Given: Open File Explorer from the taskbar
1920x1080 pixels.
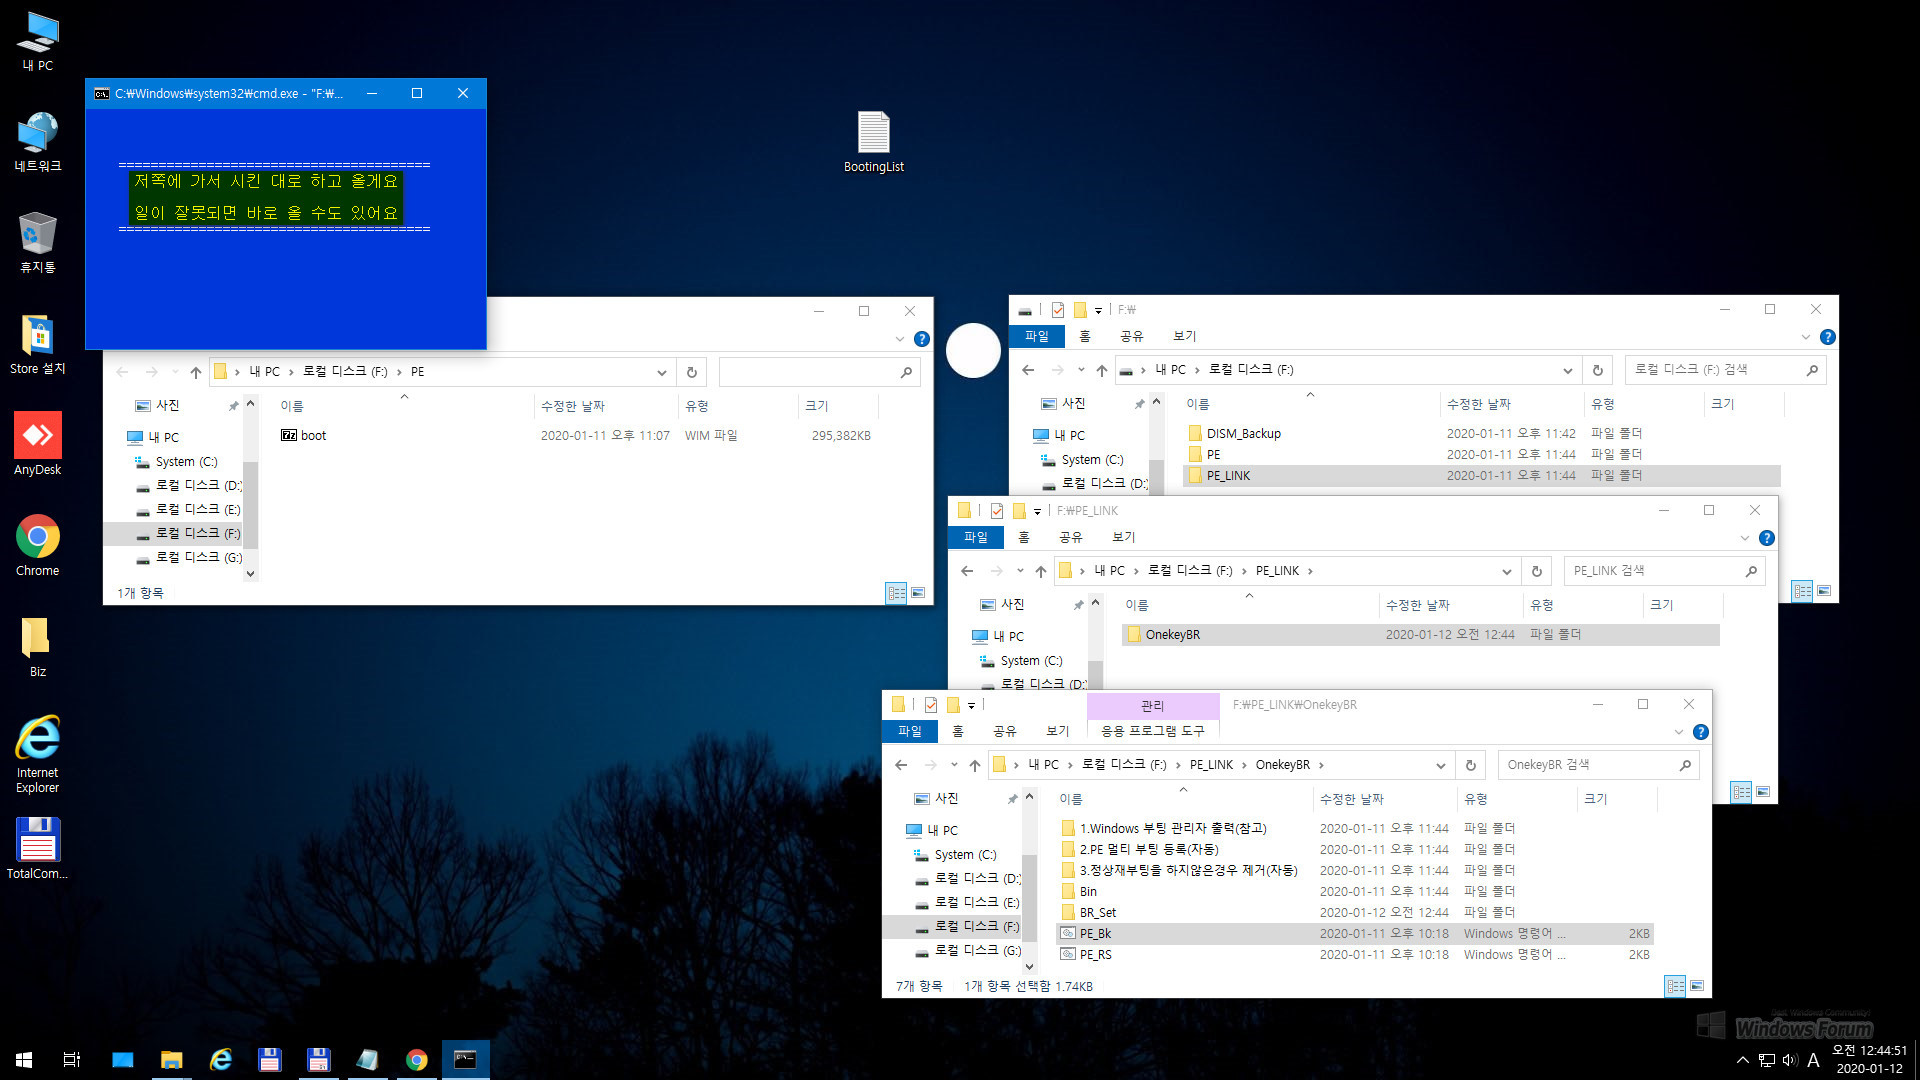Looking at the screenshot, I should coord(172,1060).
